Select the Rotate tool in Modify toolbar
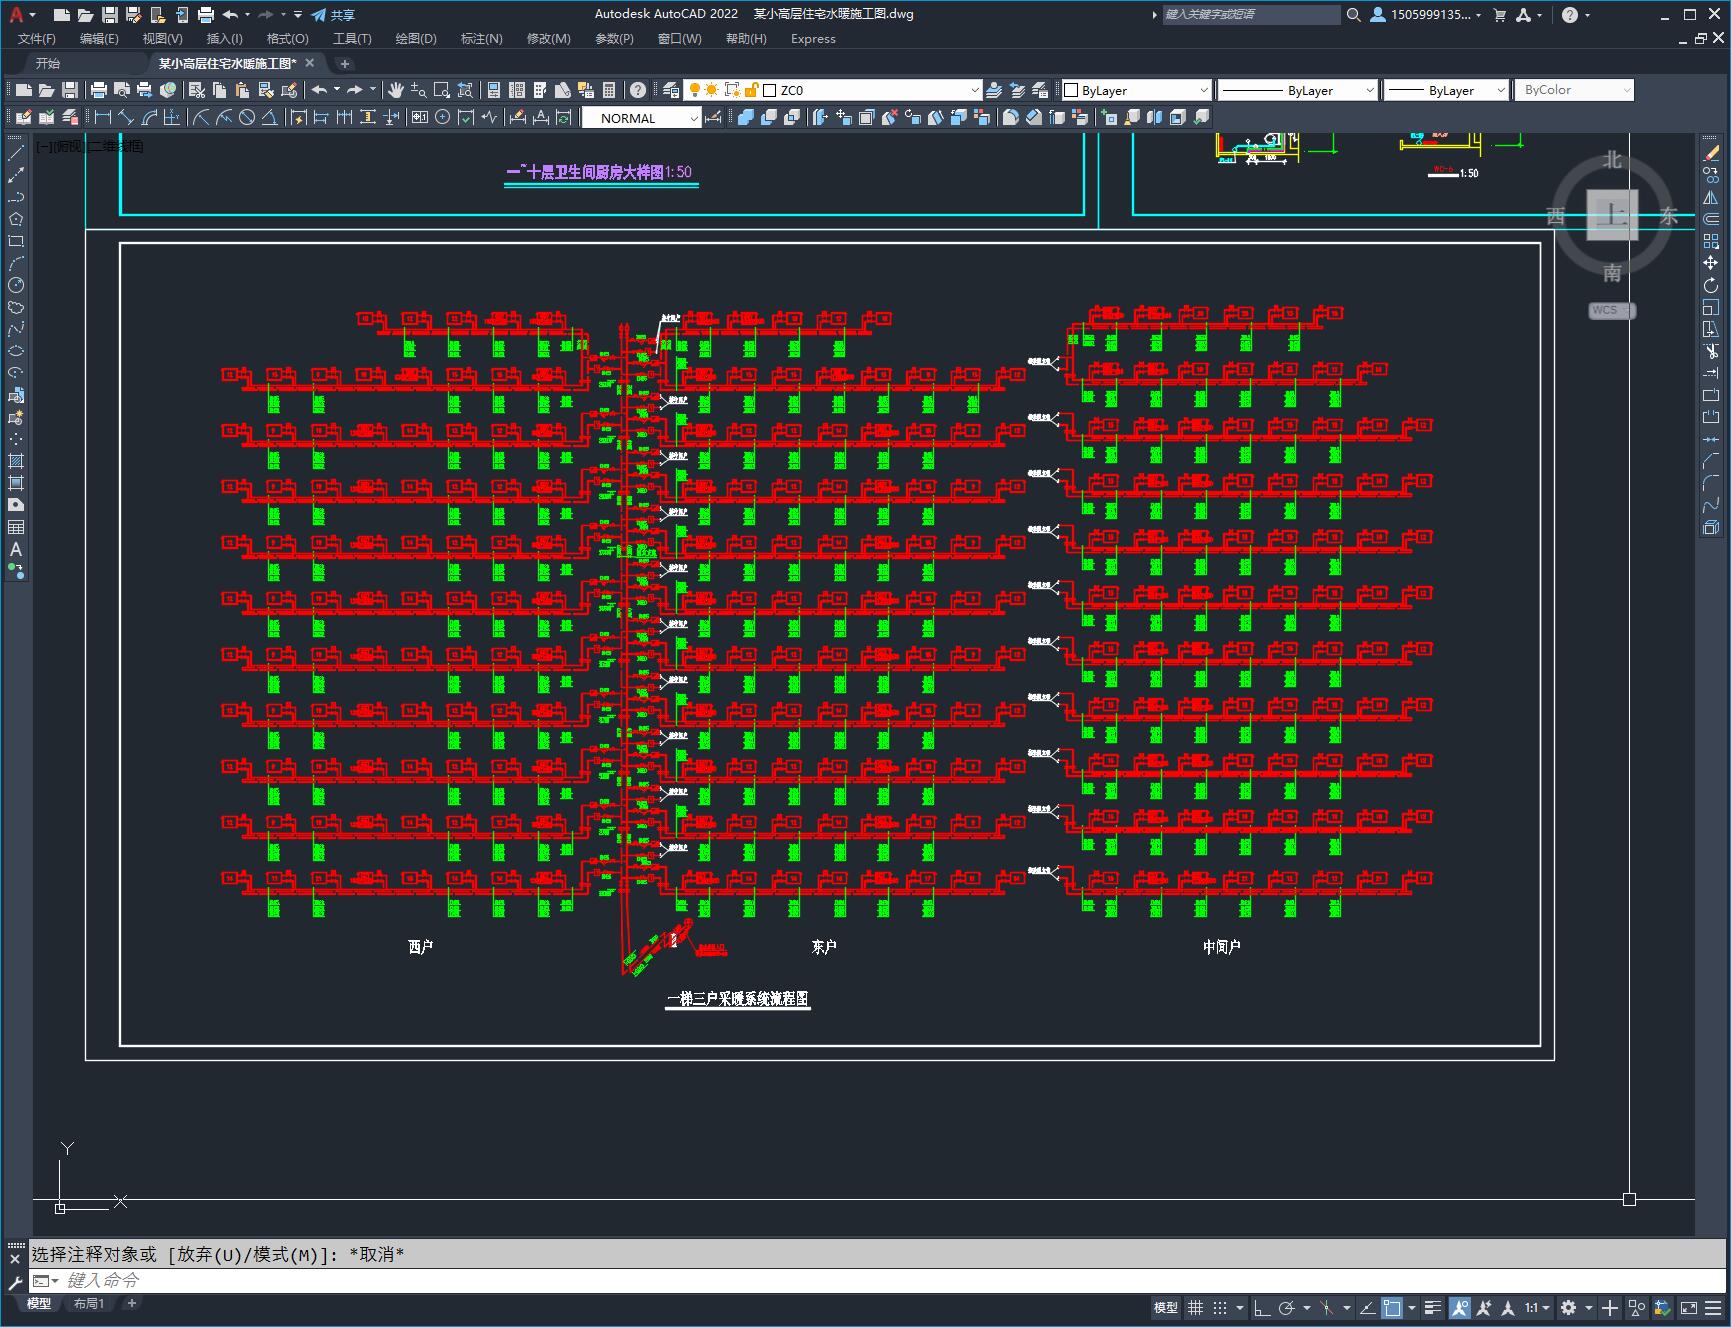This screenshot has height=1327, width=1731. tap(1711, 285)
